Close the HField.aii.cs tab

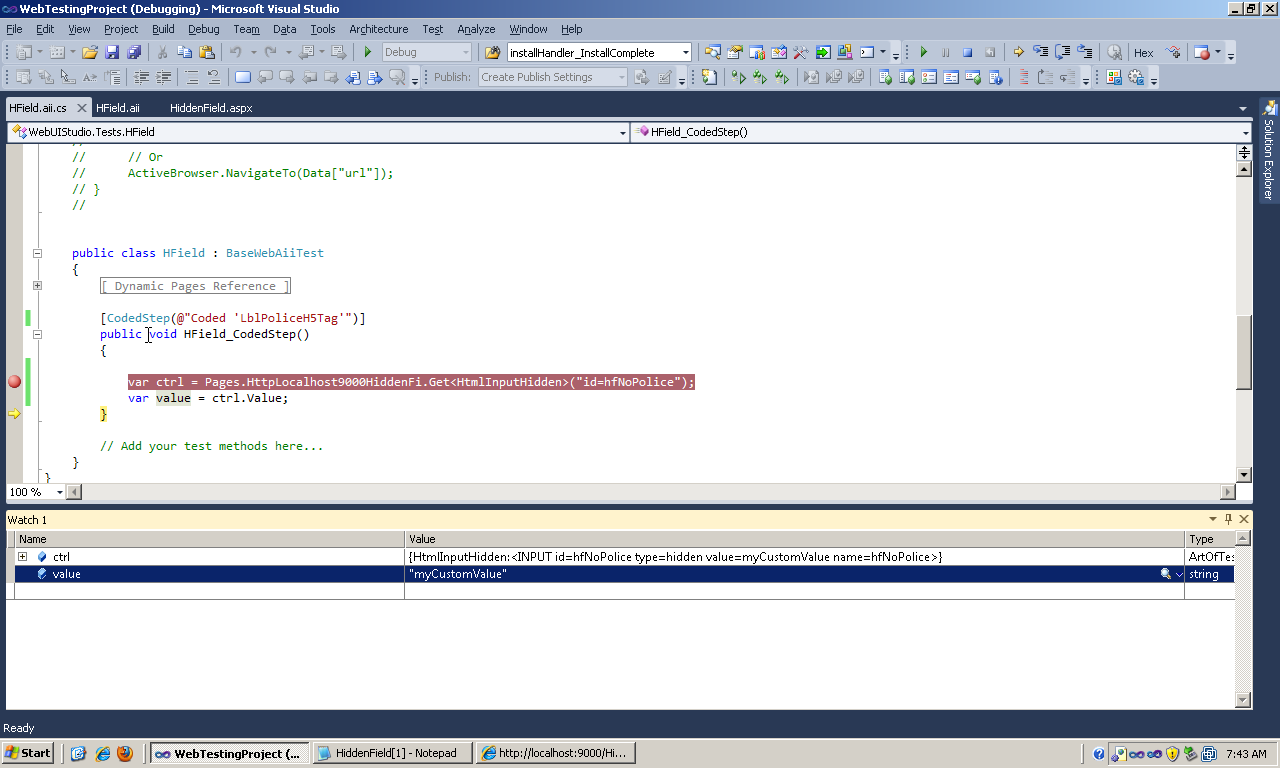click(82, 108)
